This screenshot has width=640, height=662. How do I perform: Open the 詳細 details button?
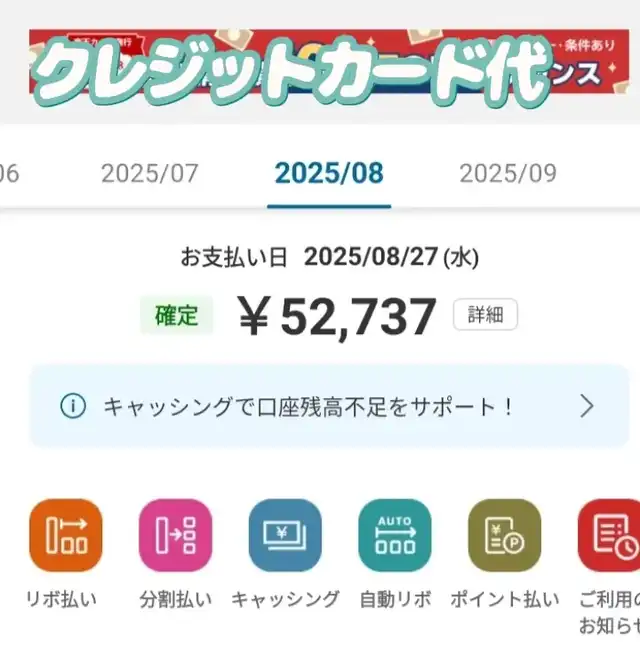[485, 315]
